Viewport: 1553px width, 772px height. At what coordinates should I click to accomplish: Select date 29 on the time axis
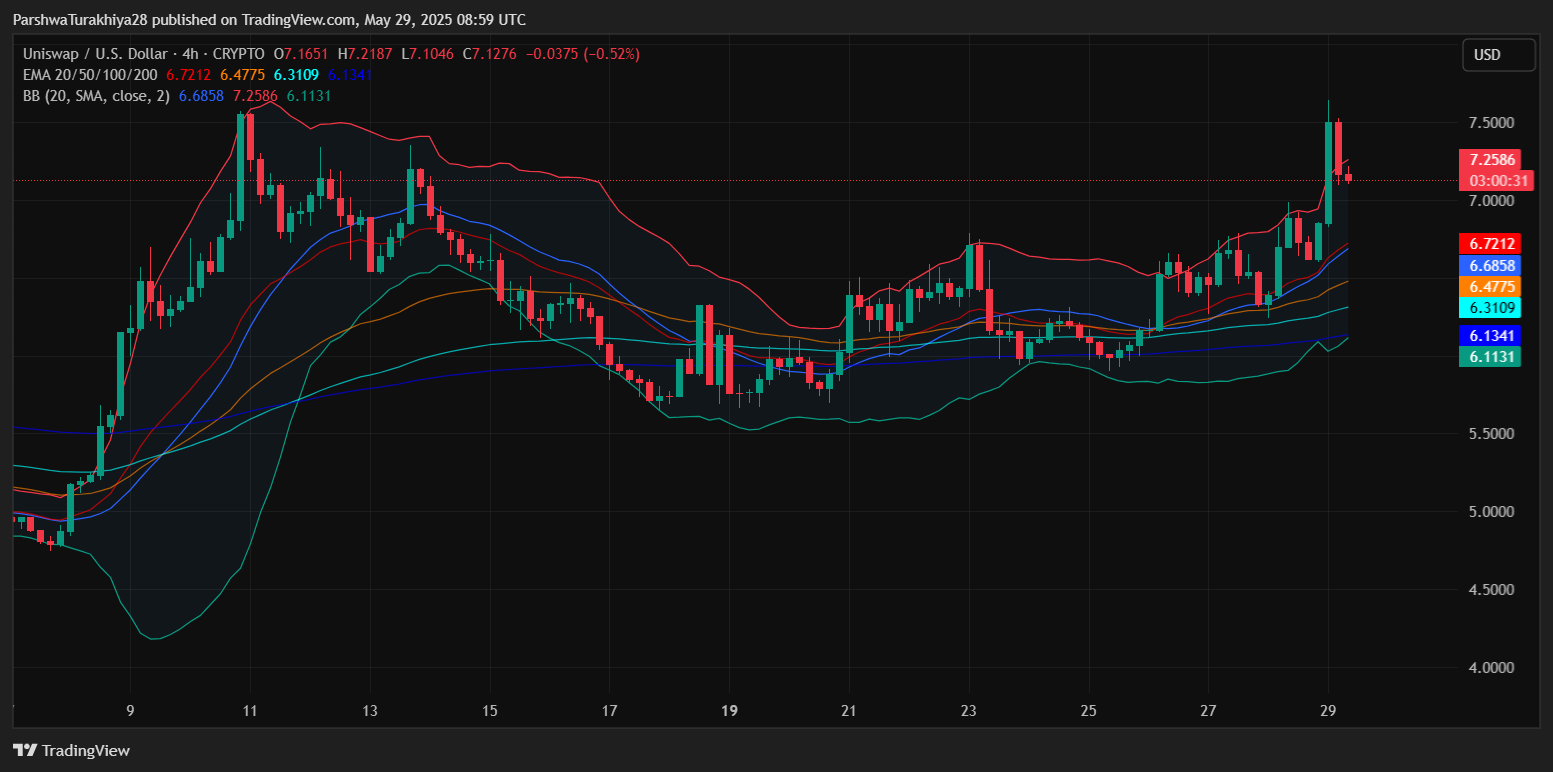click(x=1329, y=711)
